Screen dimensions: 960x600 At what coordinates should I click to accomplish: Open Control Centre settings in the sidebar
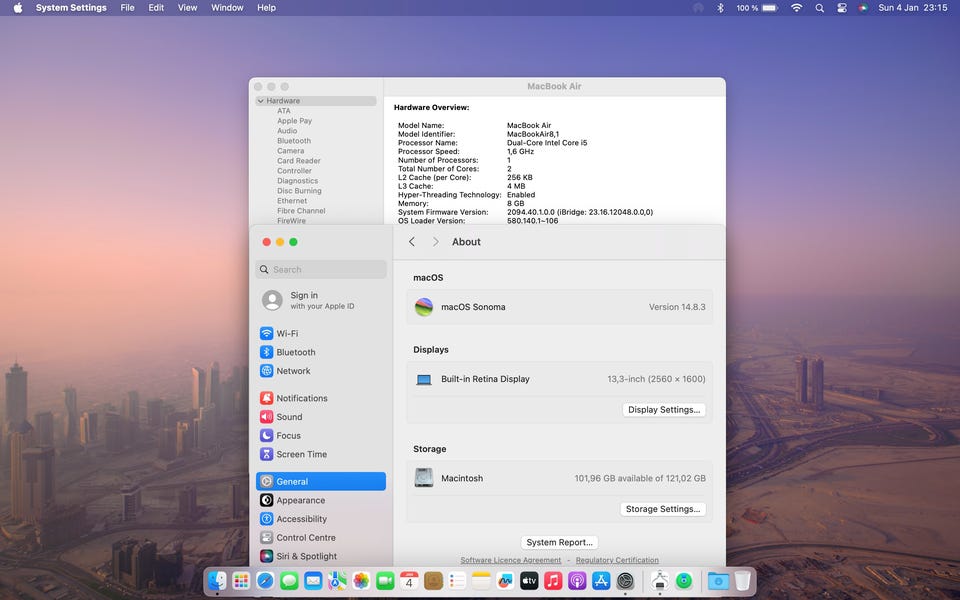(305, 538)
